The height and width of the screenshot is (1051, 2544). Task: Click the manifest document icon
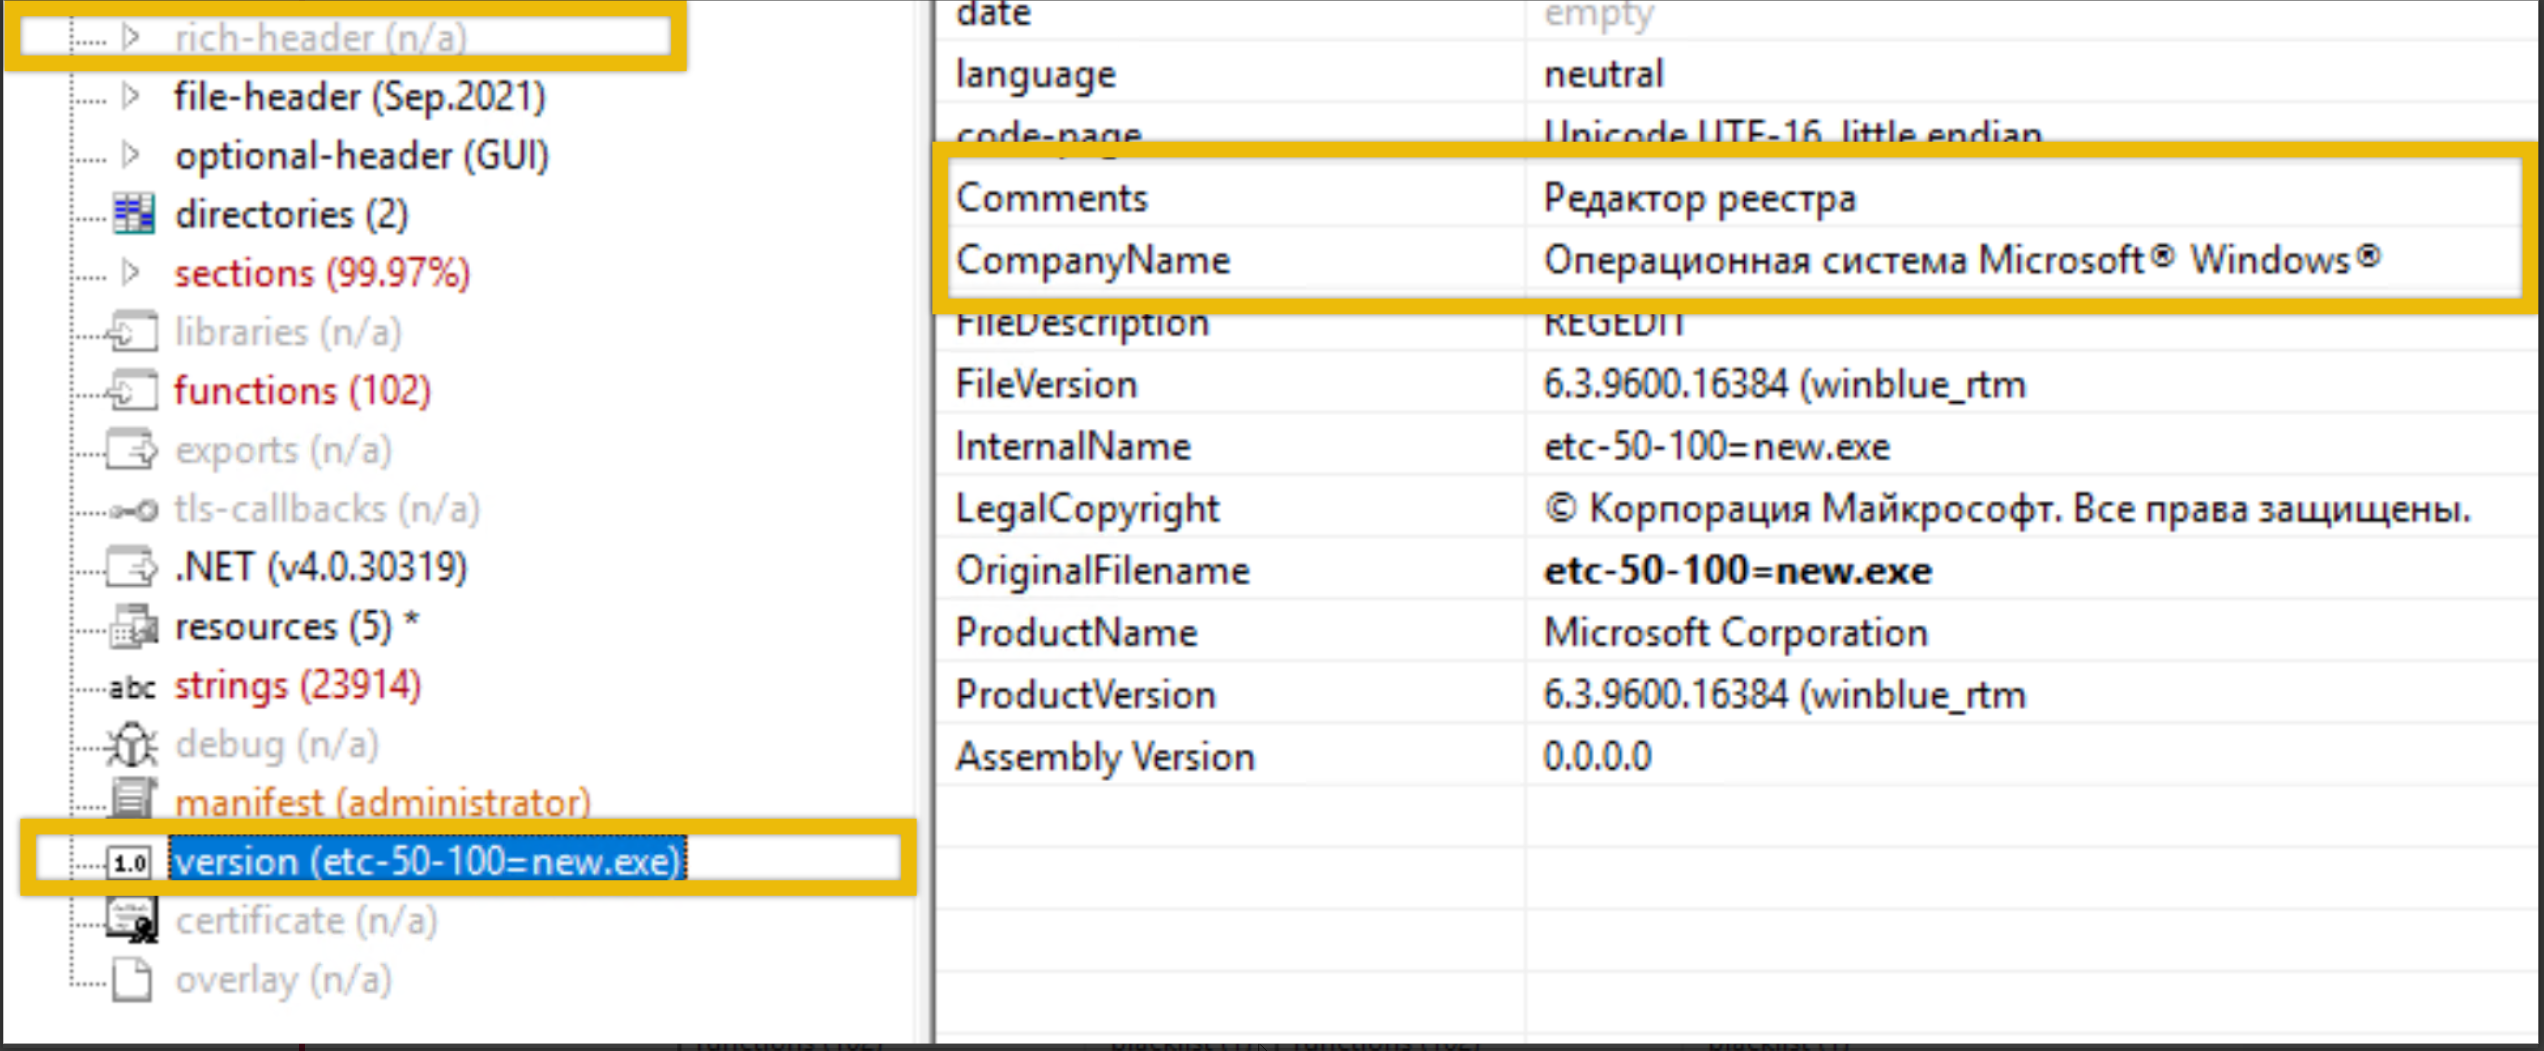(x=131, y=801)
